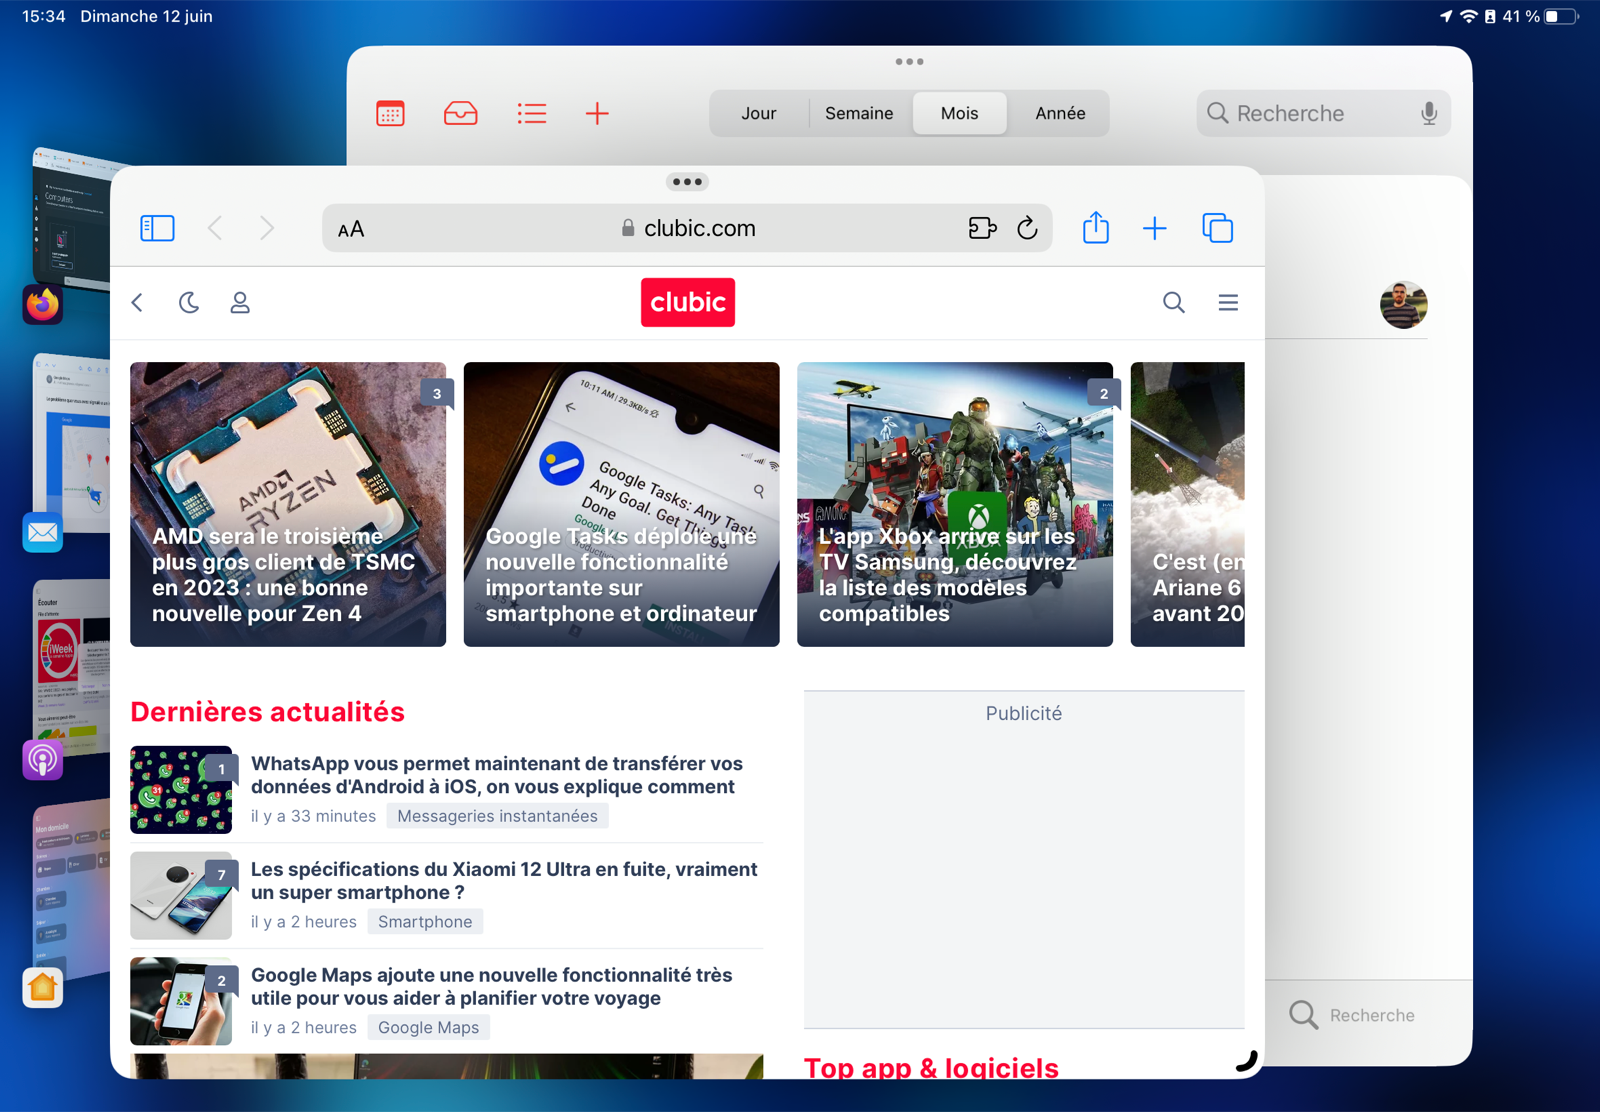Open the WhatsApp data transfer article
1600x1112 pixels.
tap(497, 775)
